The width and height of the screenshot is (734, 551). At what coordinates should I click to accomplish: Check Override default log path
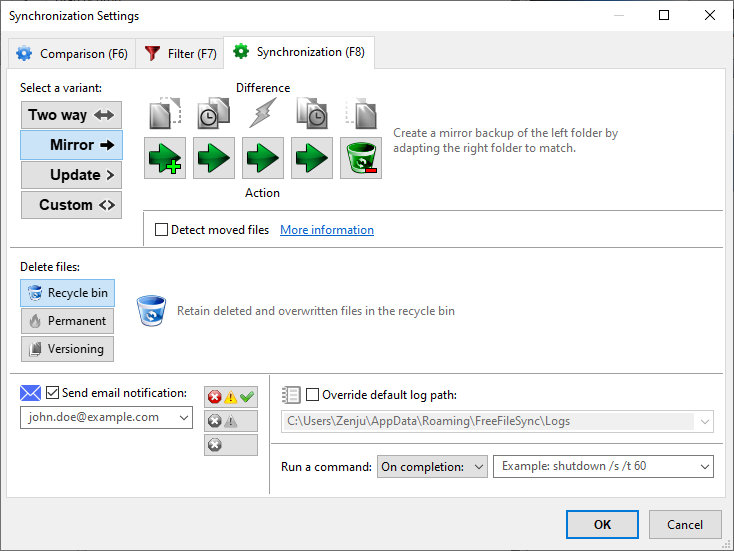(x=312, y=395)
